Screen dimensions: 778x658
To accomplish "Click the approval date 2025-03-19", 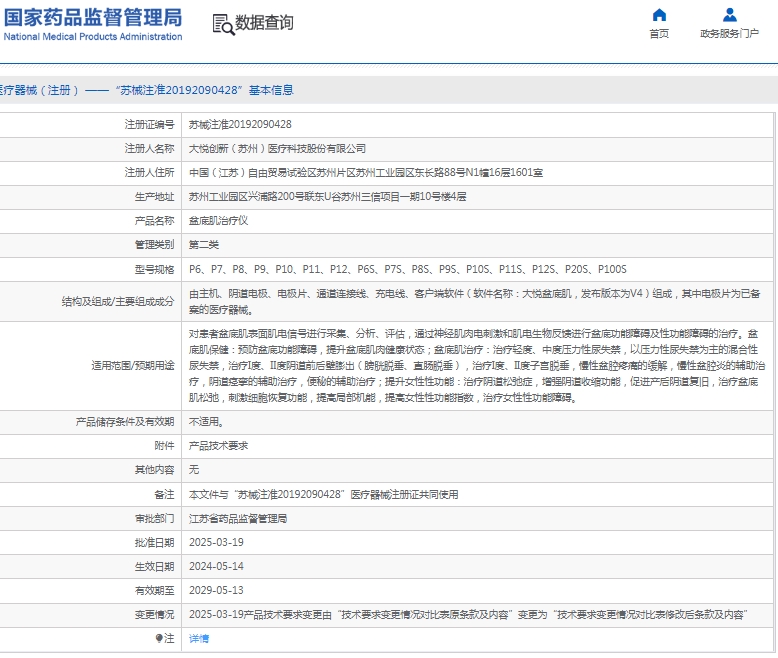I will (216, 542).
